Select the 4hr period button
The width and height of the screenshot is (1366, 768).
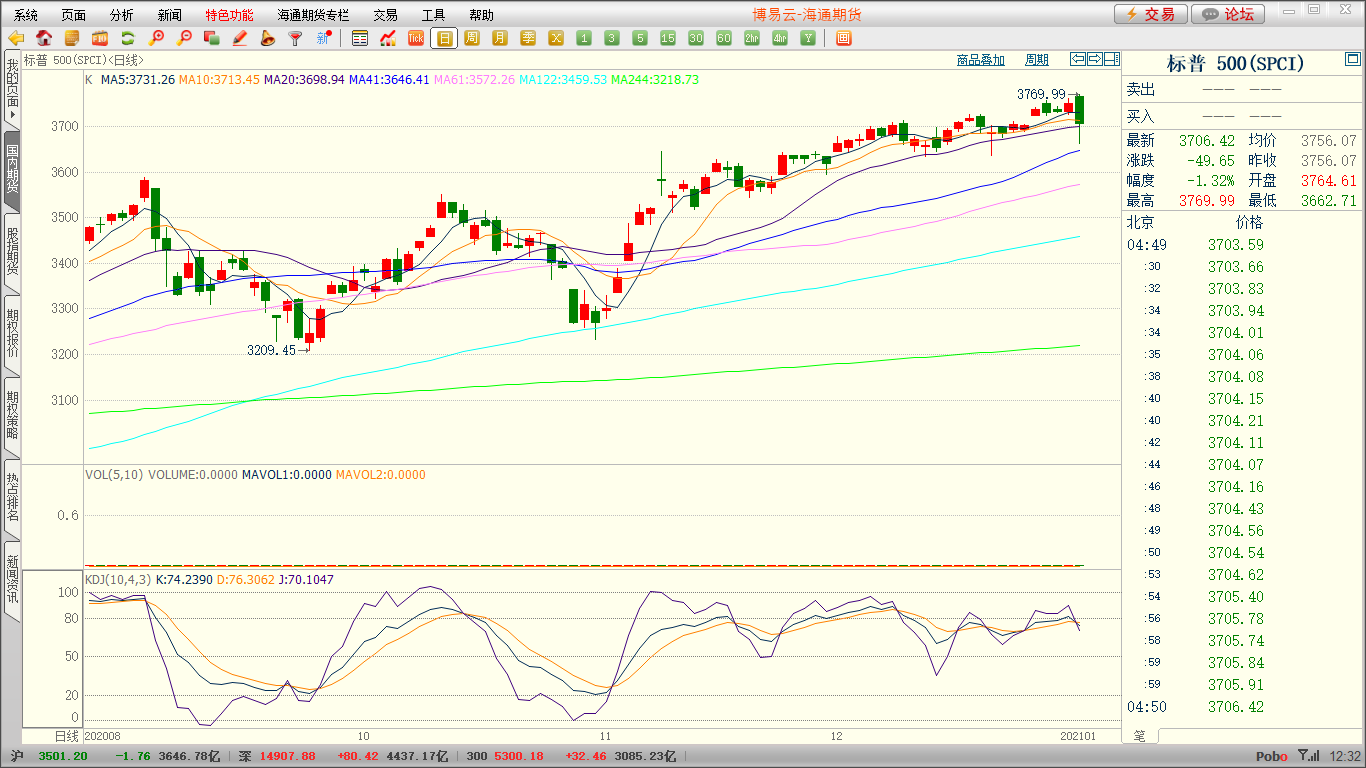[780, 39]
